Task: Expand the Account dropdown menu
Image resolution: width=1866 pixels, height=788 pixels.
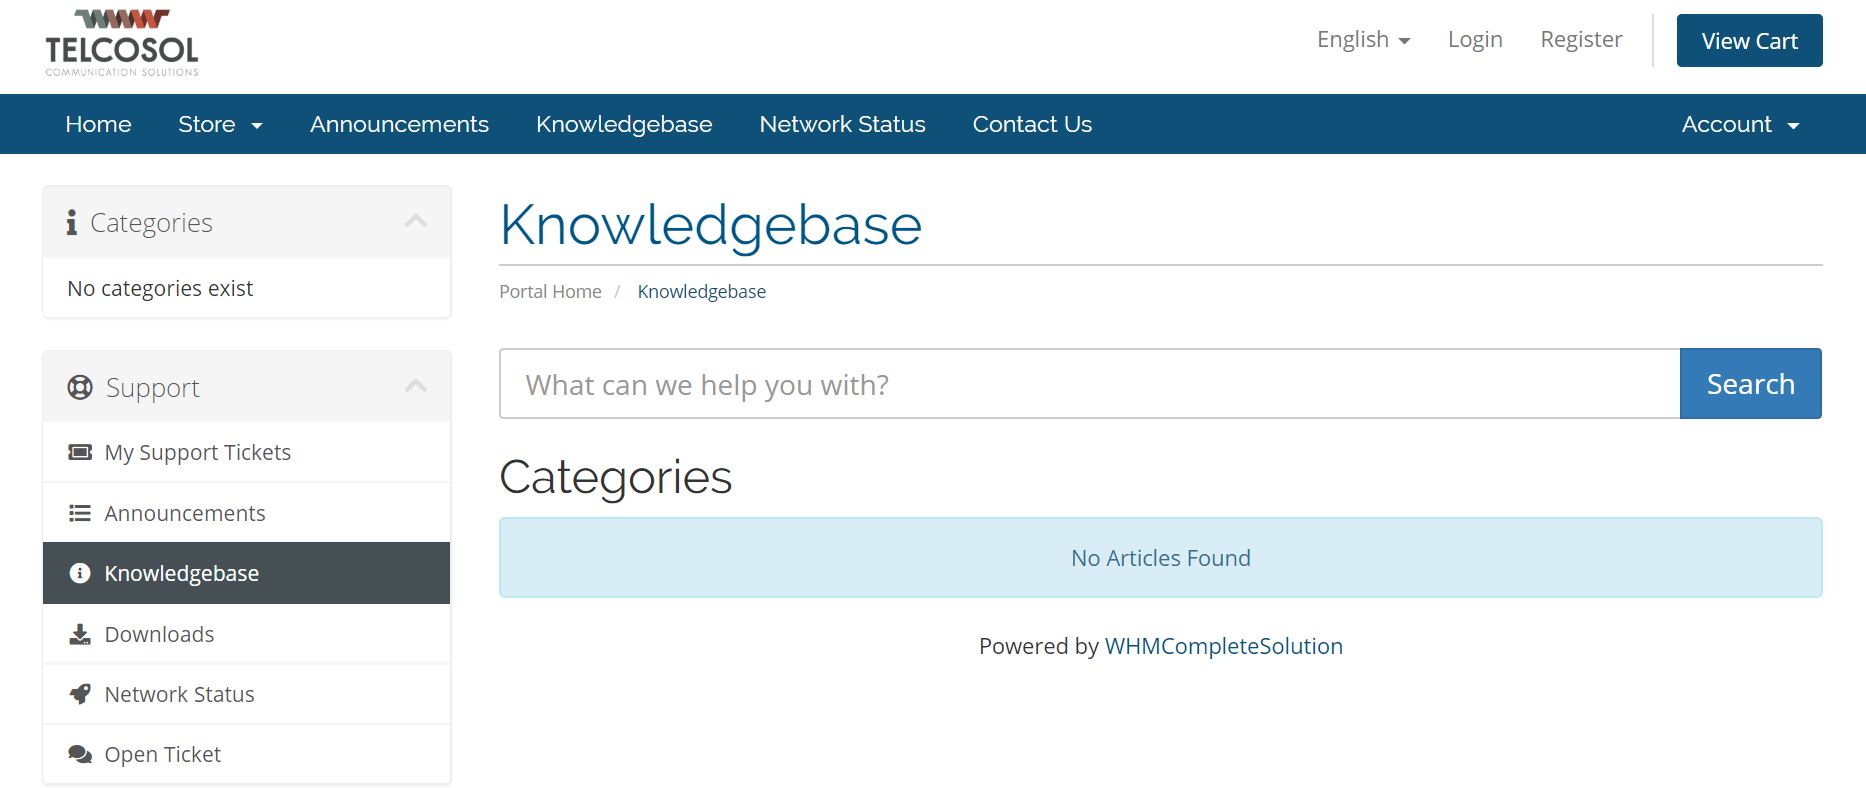Action: pyautogui.click(x=1740, y=124)
